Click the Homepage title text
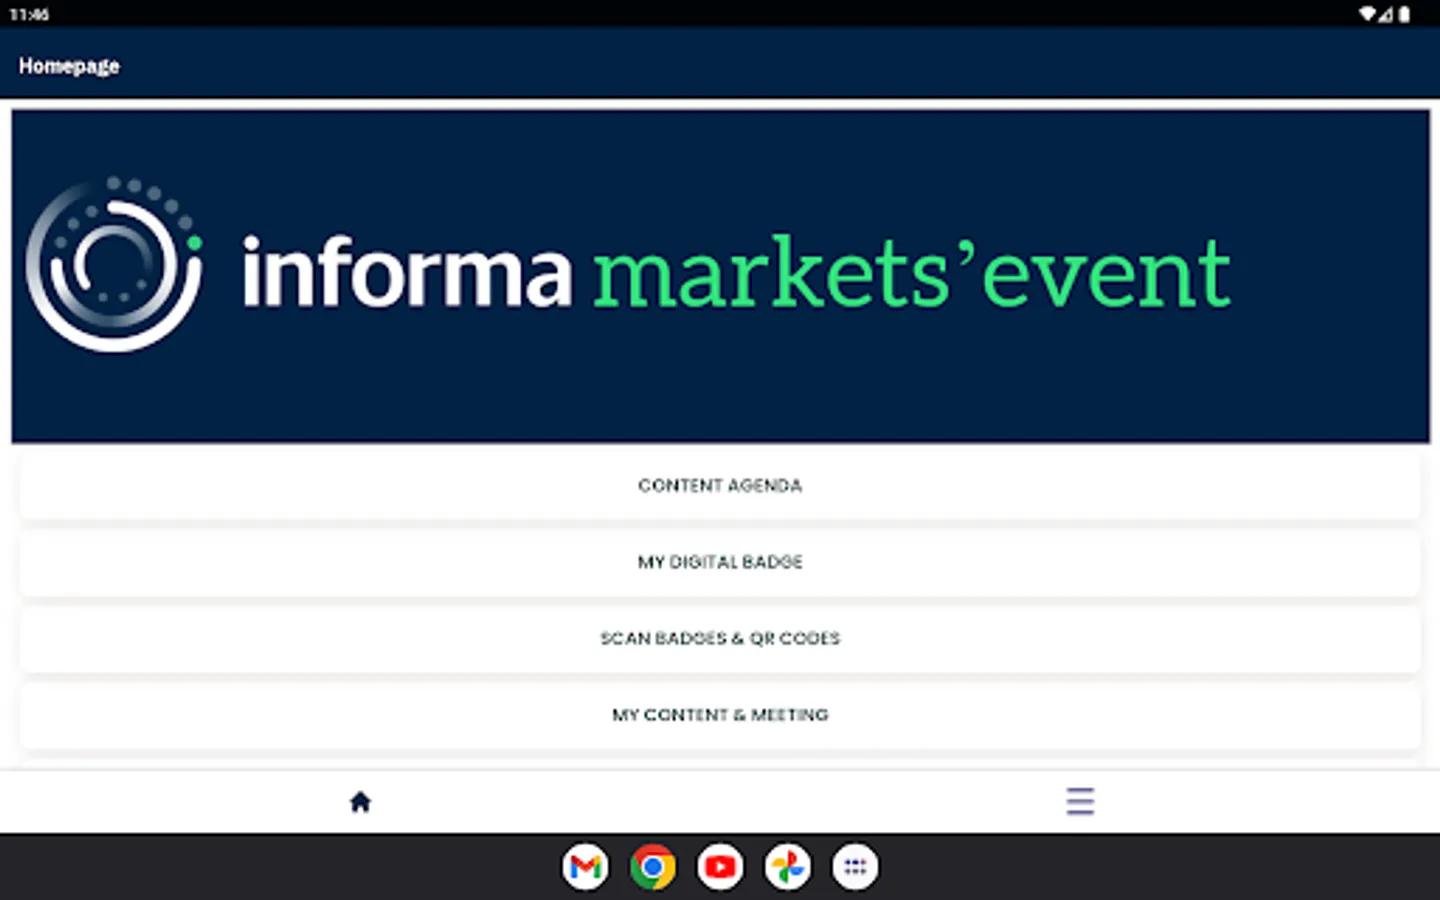Screen dimensions: 1440x900 [x=69, y=66]
